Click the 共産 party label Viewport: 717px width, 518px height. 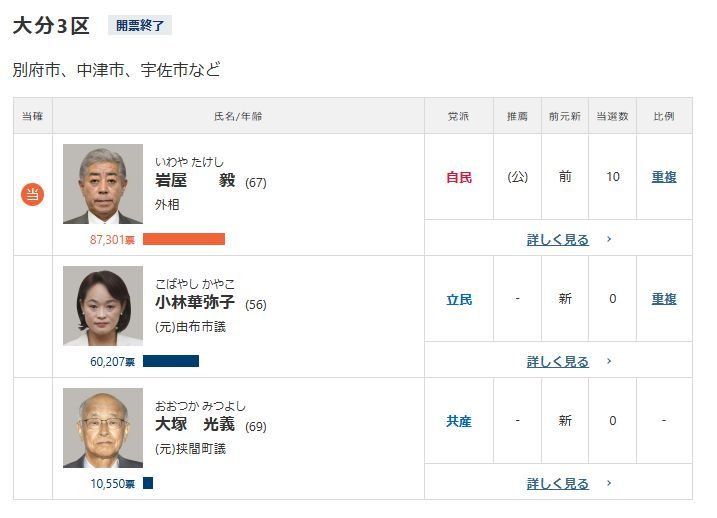tap(459, 421)
